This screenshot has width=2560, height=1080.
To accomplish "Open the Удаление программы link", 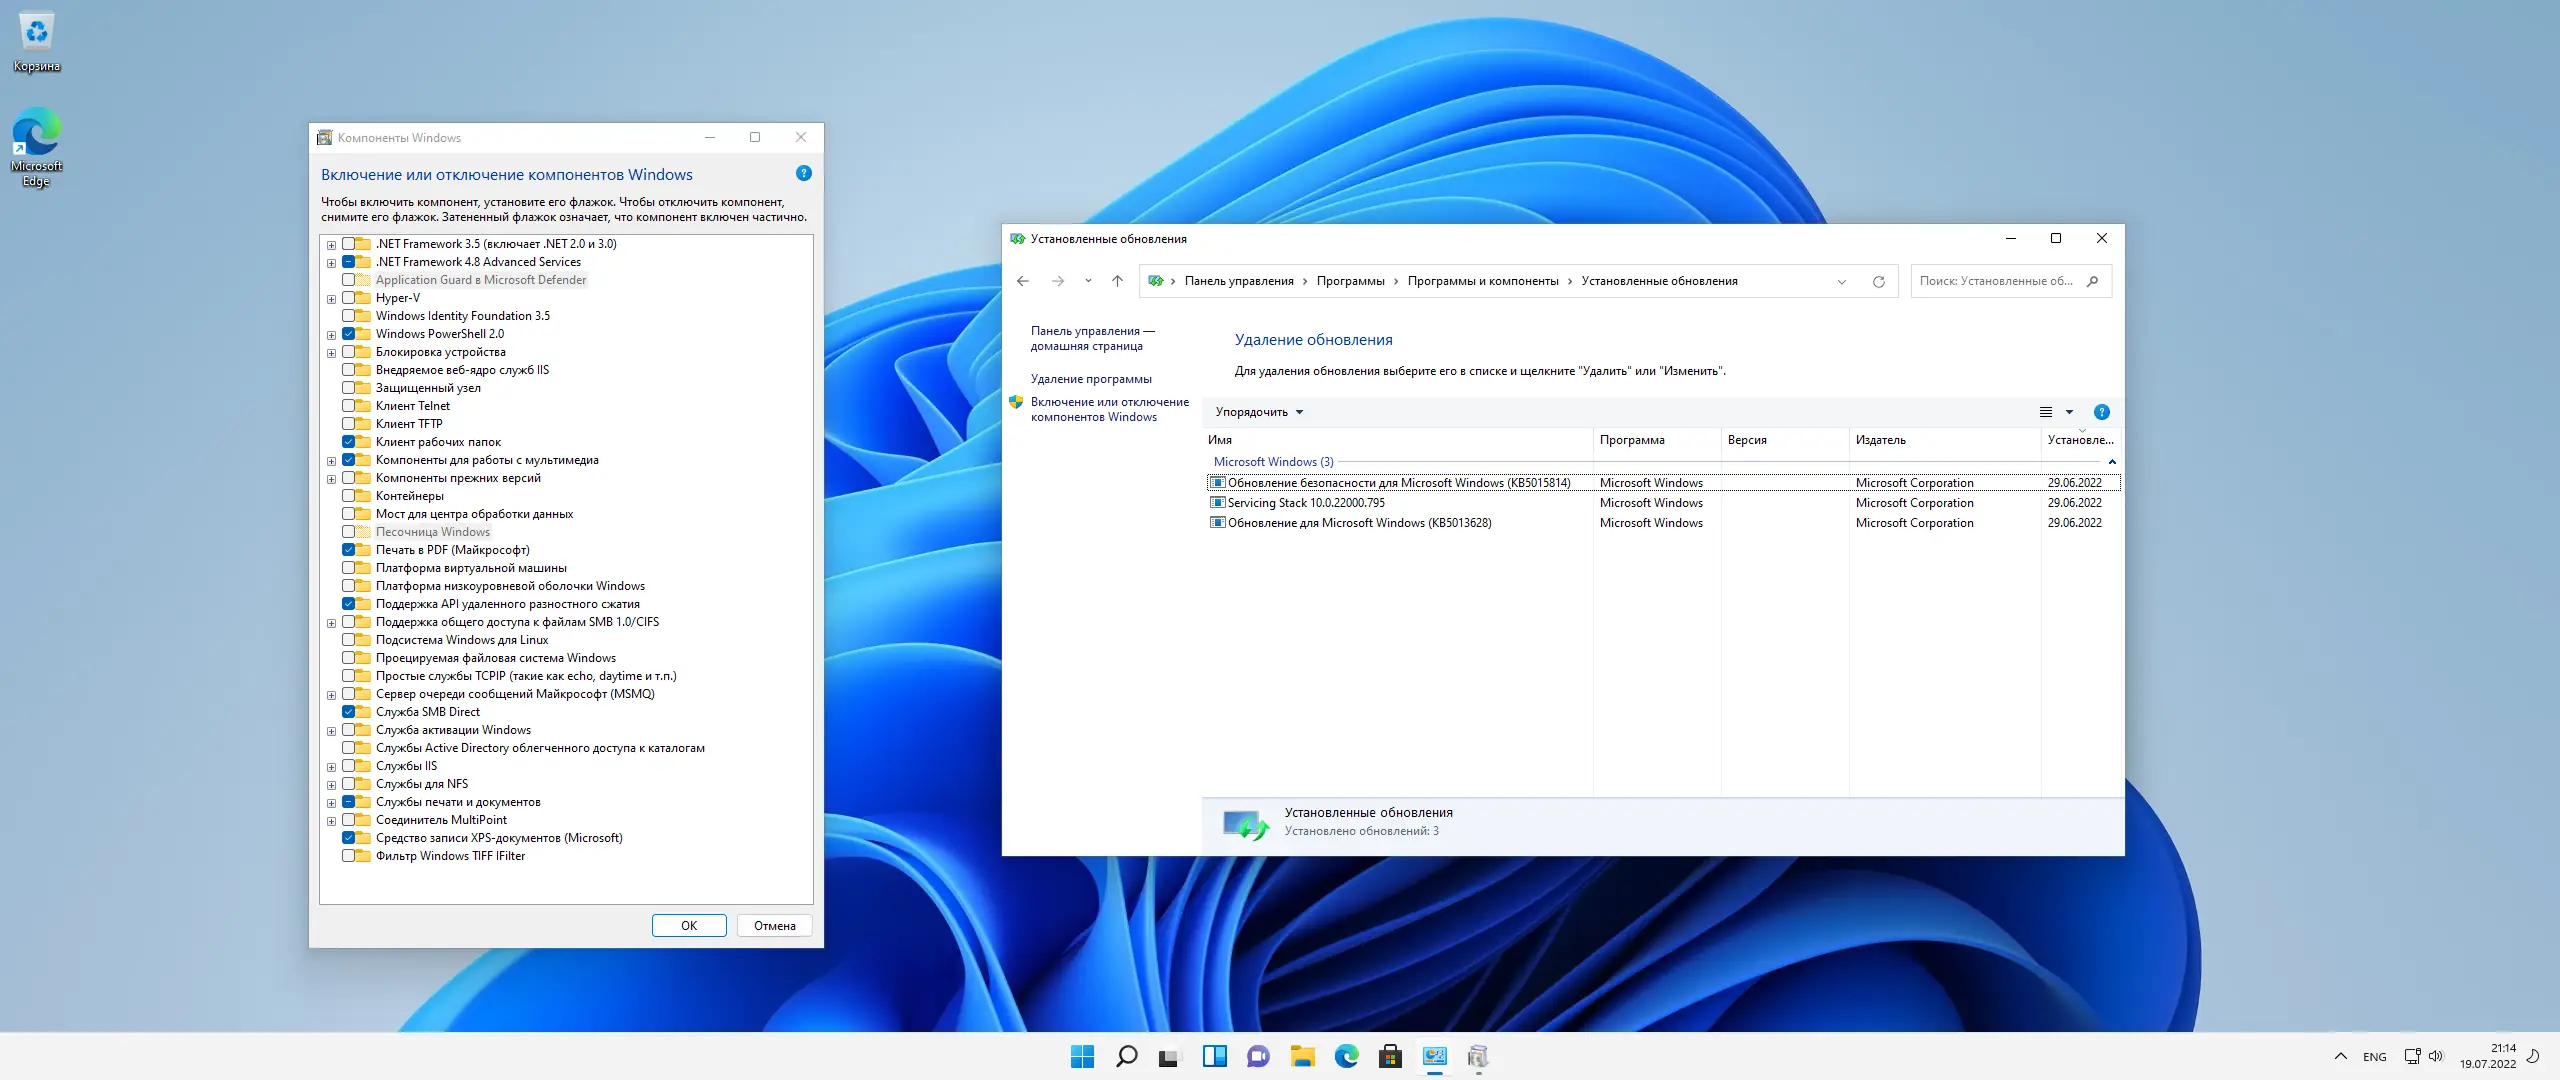I will (x=1091, y=379).
